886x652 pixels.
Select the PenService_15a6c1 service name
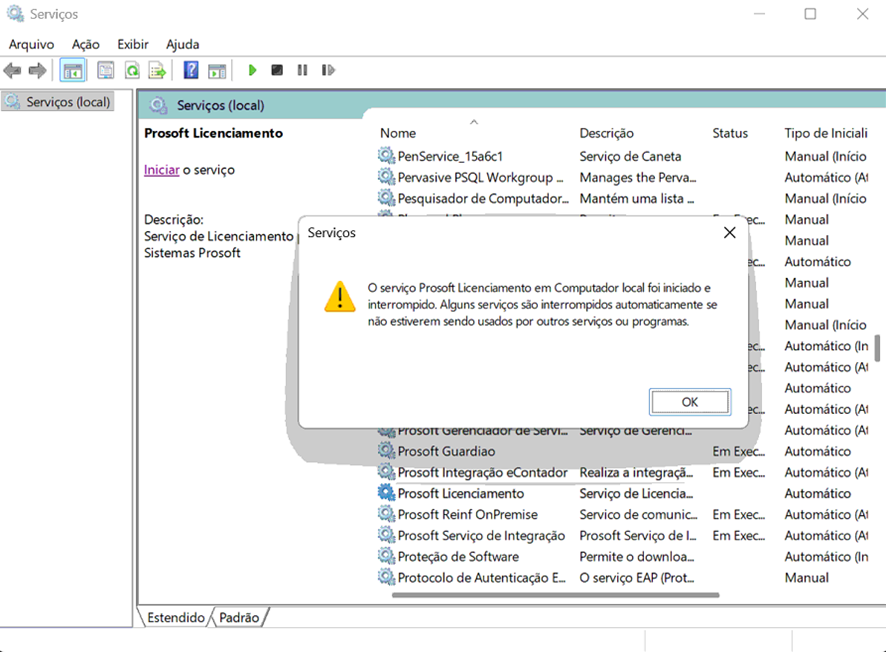[450, 156]
